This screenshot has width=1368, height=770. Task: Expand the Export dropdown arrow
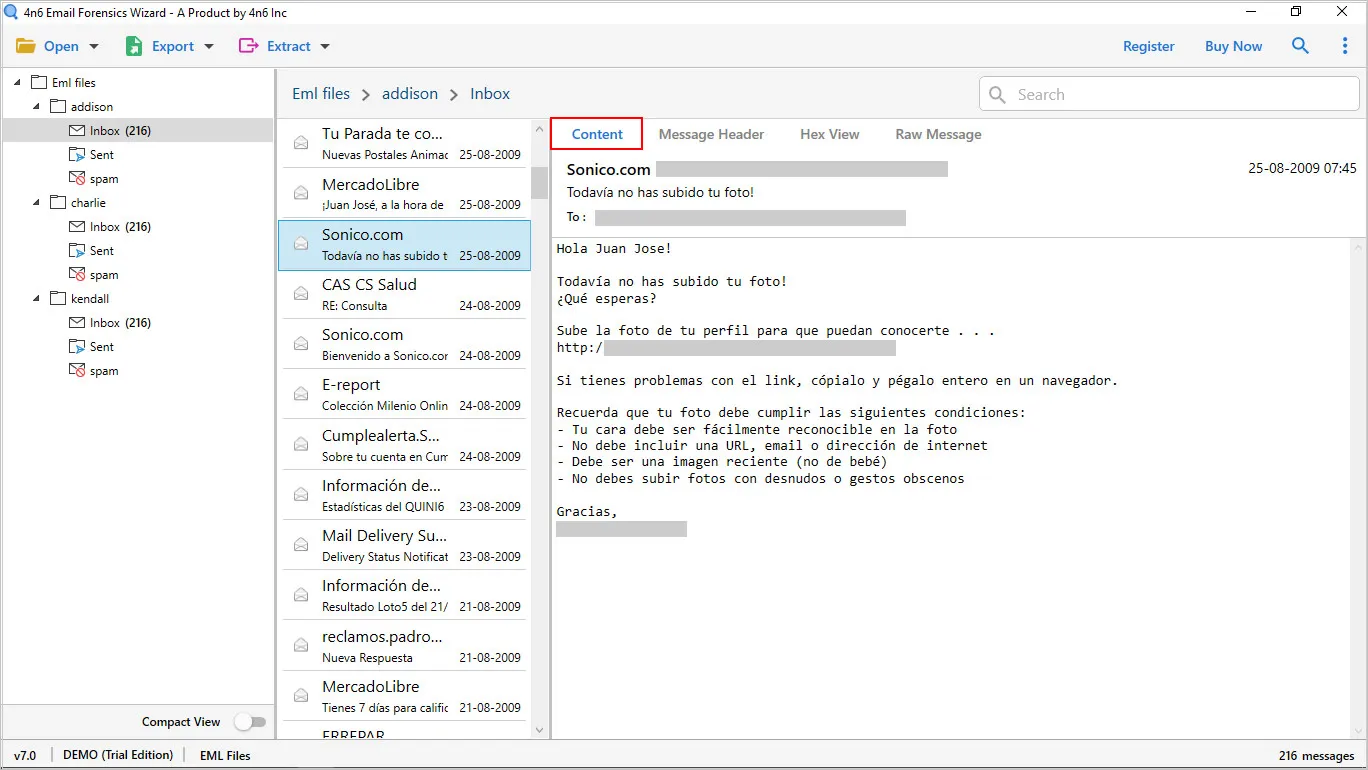click(209, 47)
